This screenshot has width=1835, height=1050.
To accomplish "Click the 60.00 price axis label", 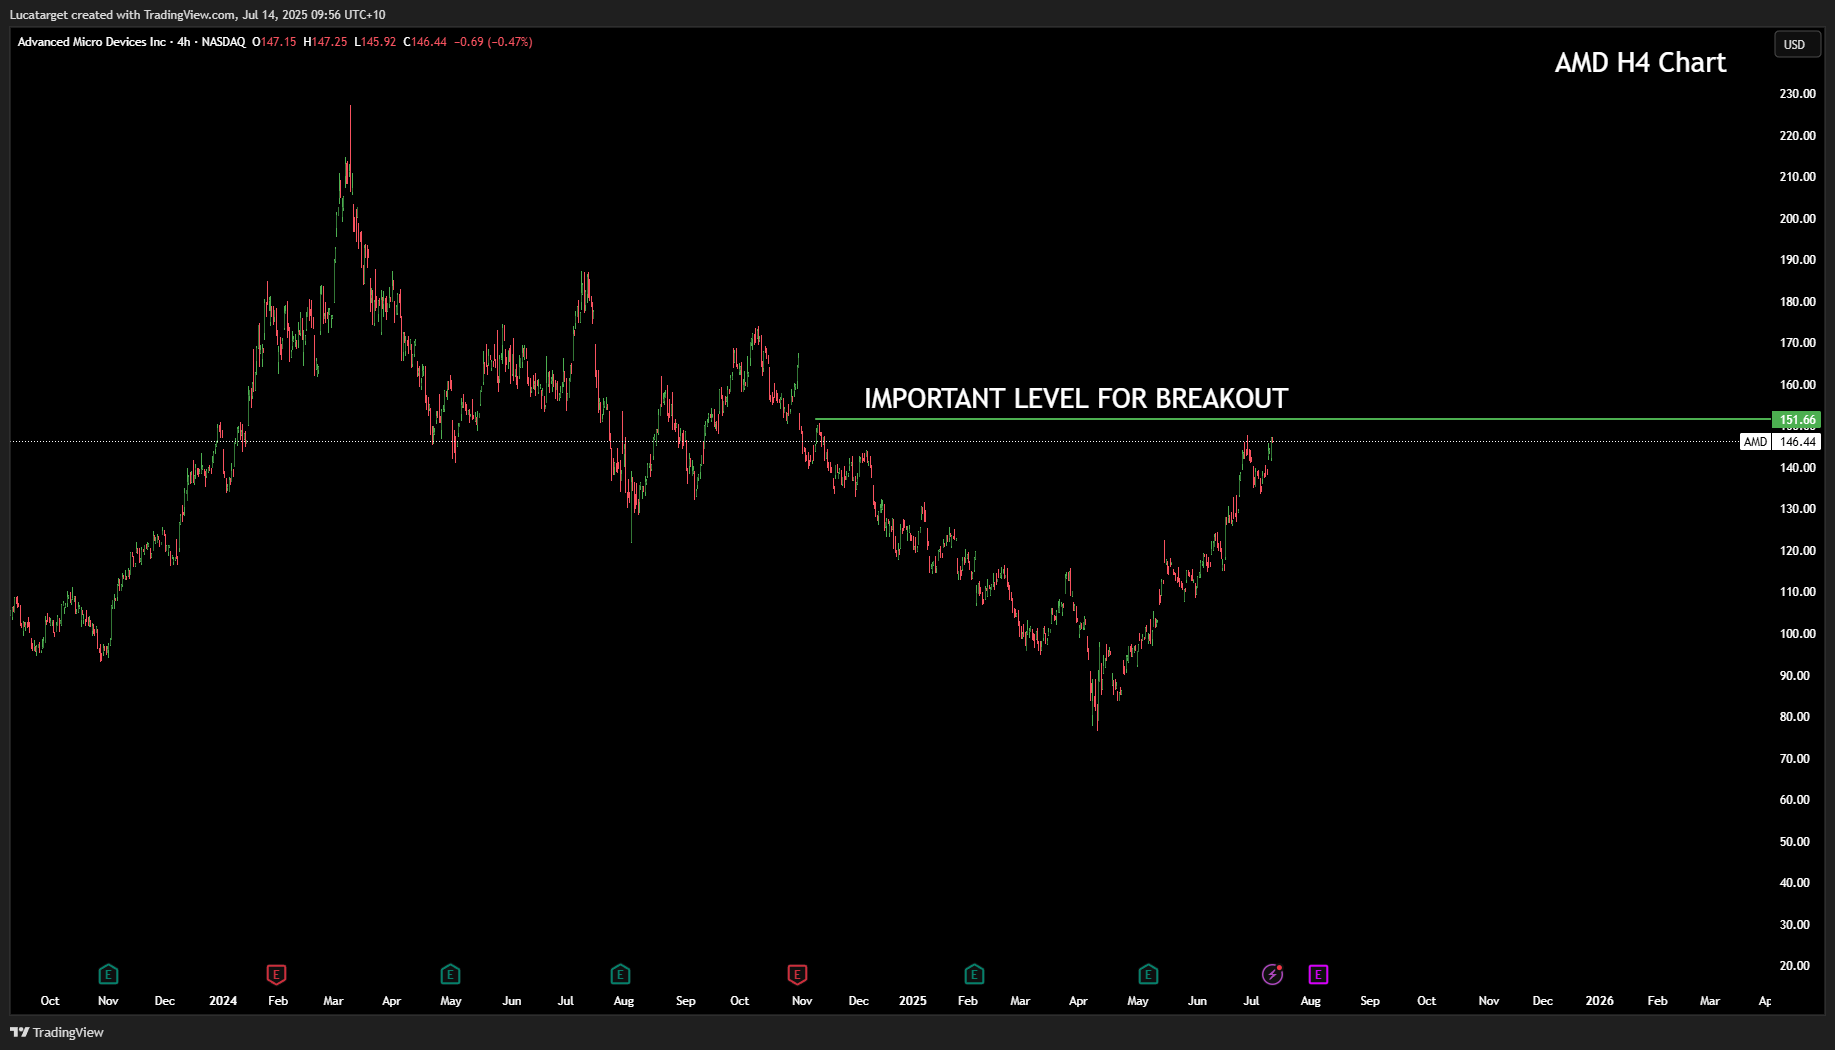I will 1795,800.
